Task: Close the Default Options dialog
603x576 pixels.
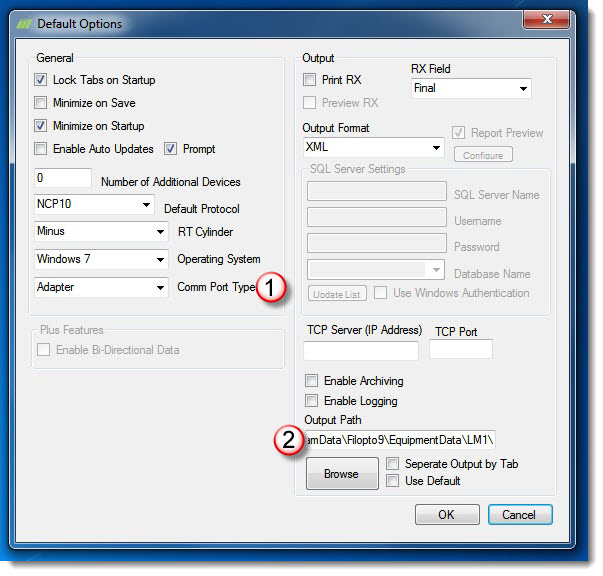Action: (546, 19)
